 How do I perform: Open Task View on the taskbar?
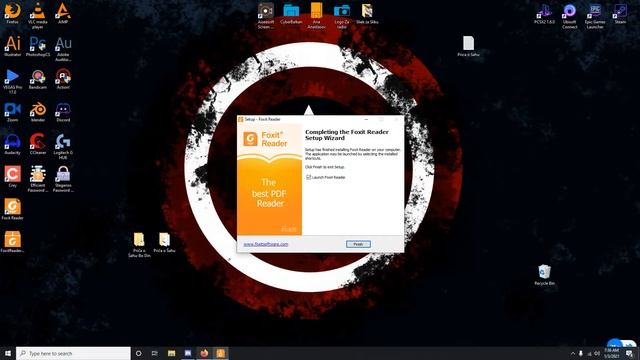pos(155,353)
